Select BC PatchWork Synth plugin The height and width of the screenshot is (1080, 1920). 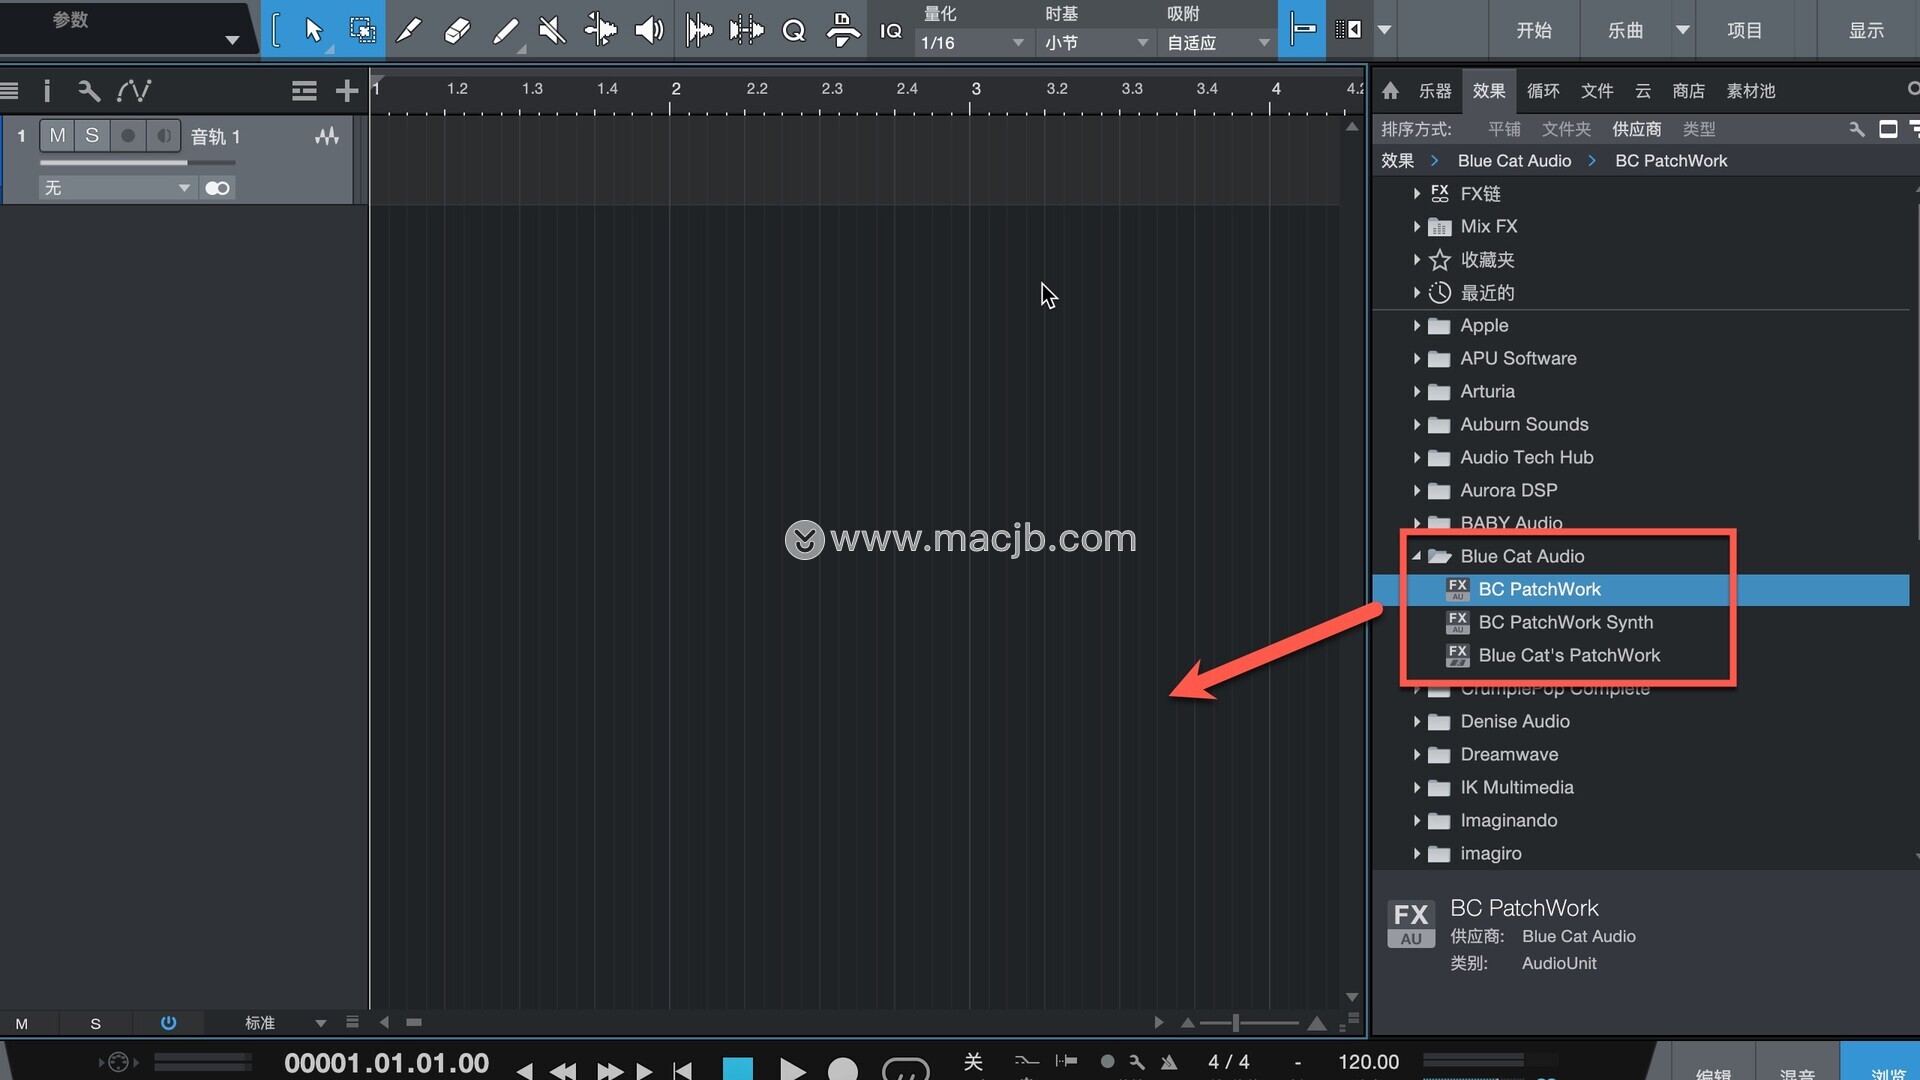[1566, 622]
